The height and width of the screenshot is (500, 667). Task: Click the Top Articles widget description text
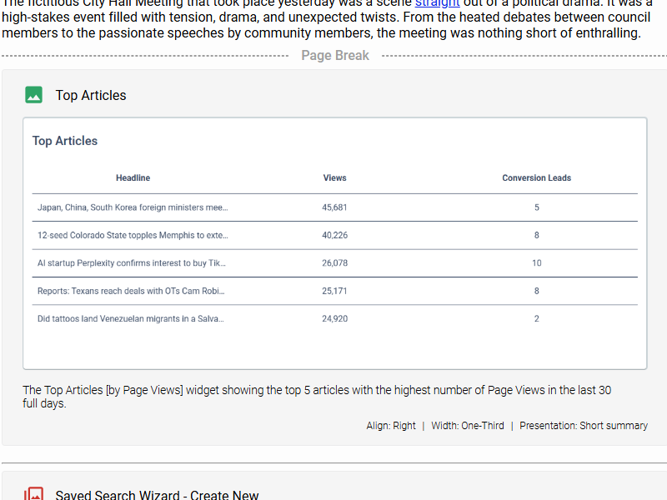click(316, 396)
